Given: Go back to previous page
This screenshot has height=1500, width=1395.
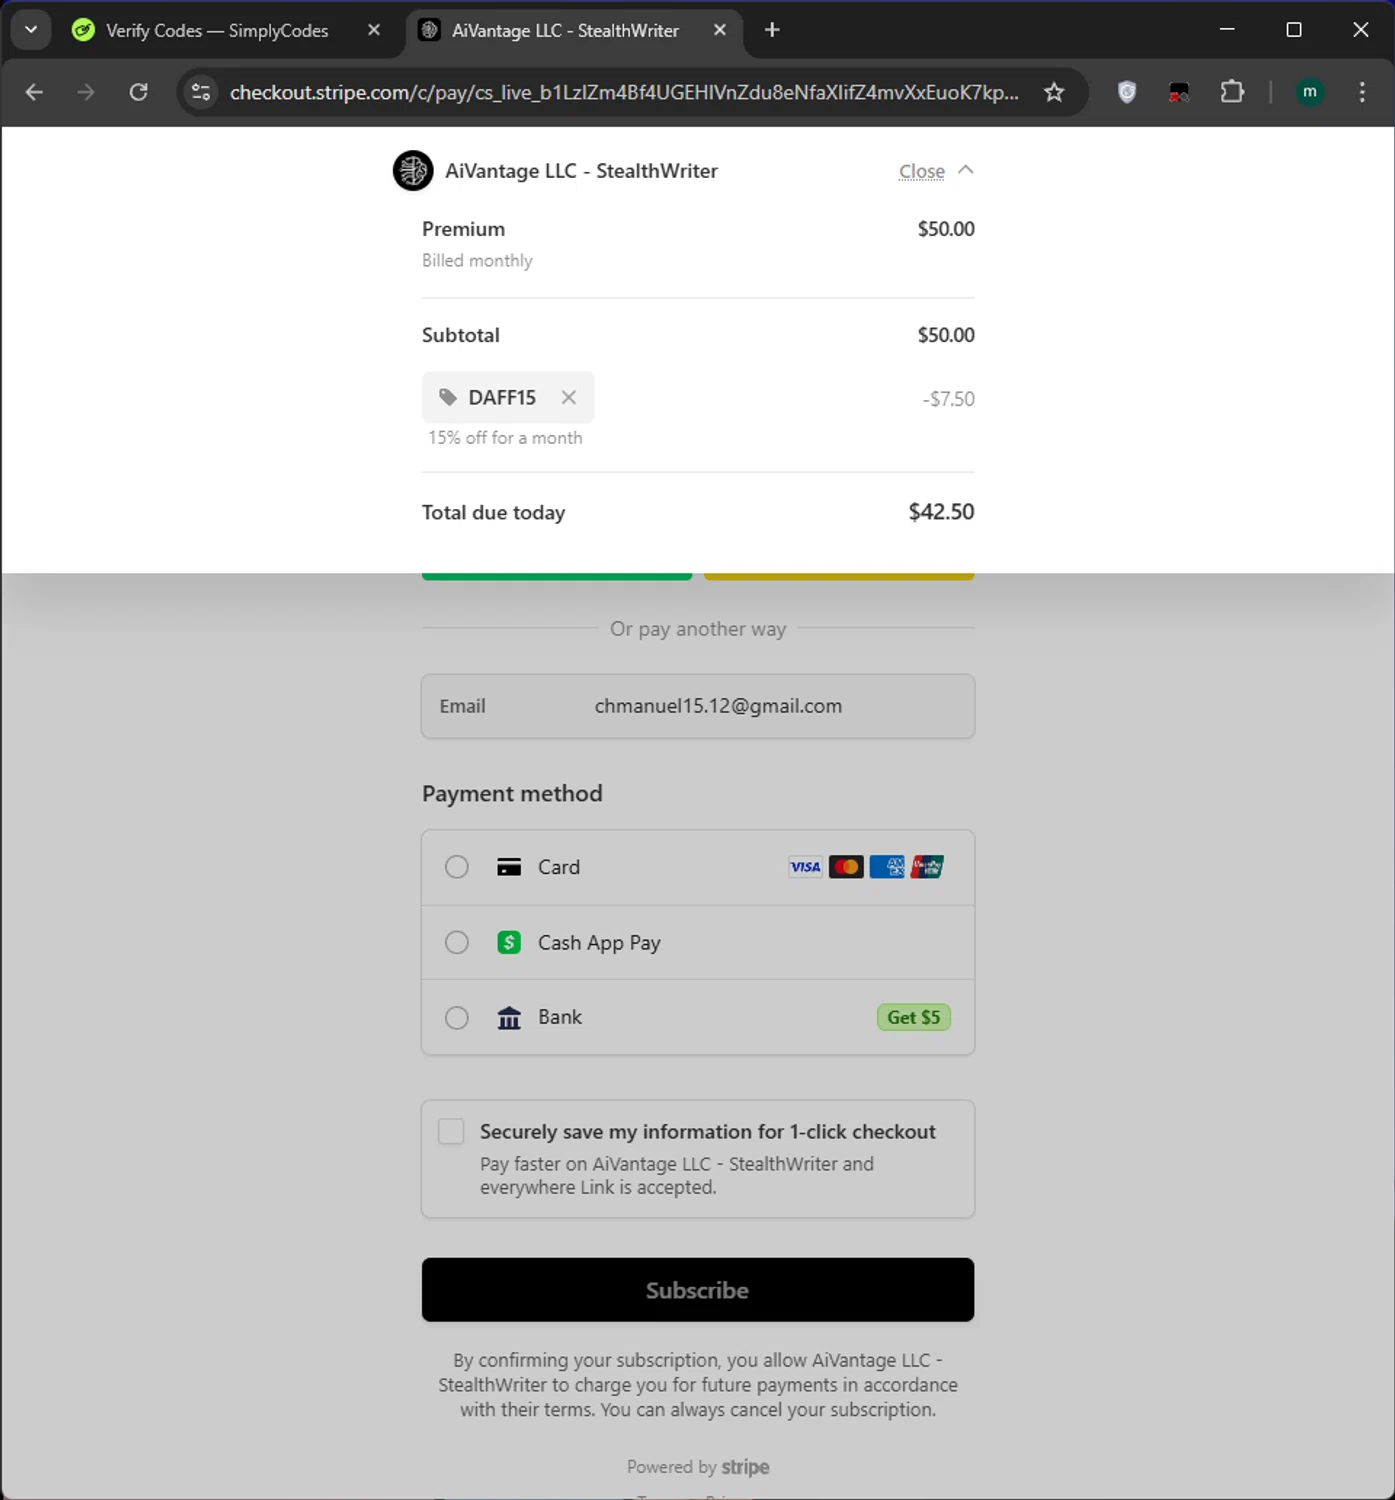Looking at the screenshot, I should [x=34, y=92].
